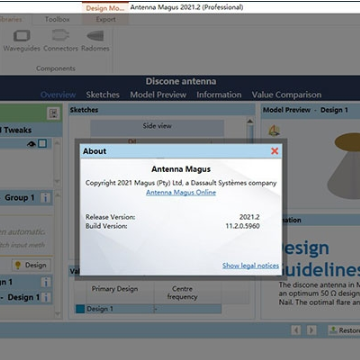
Task: Click the Tweaks panel heading
Action: (17, 130)
